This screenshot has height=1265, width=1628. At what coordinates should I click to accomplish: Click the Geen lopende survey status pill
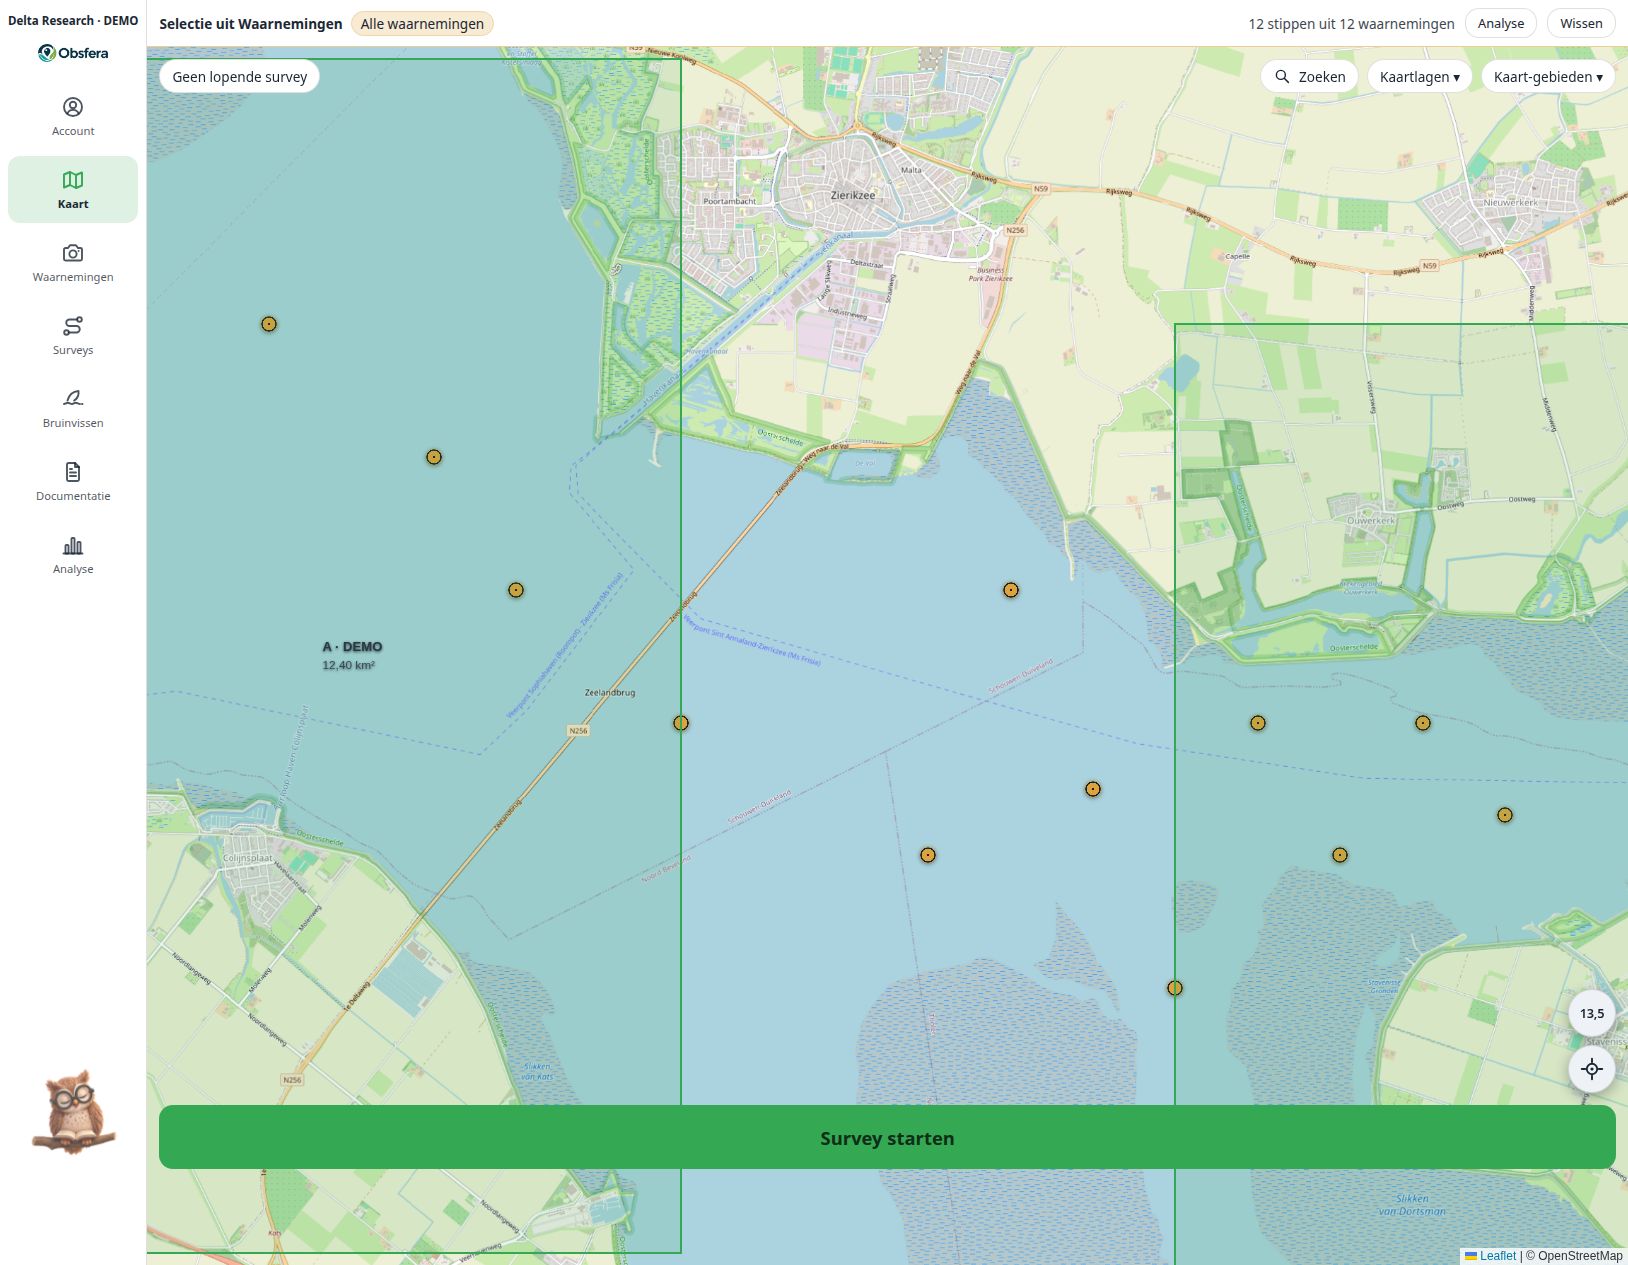click(x=239, y=77)
